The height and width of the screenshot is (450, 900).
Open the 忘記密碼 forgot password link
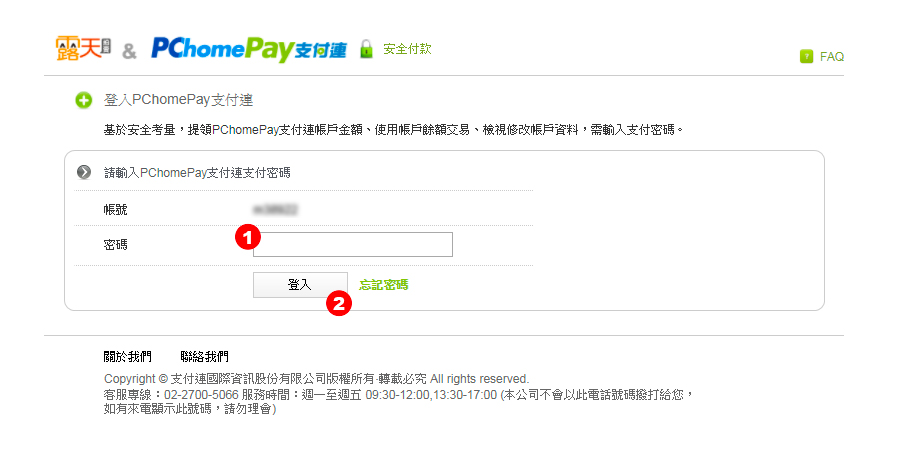pos(383,285)
